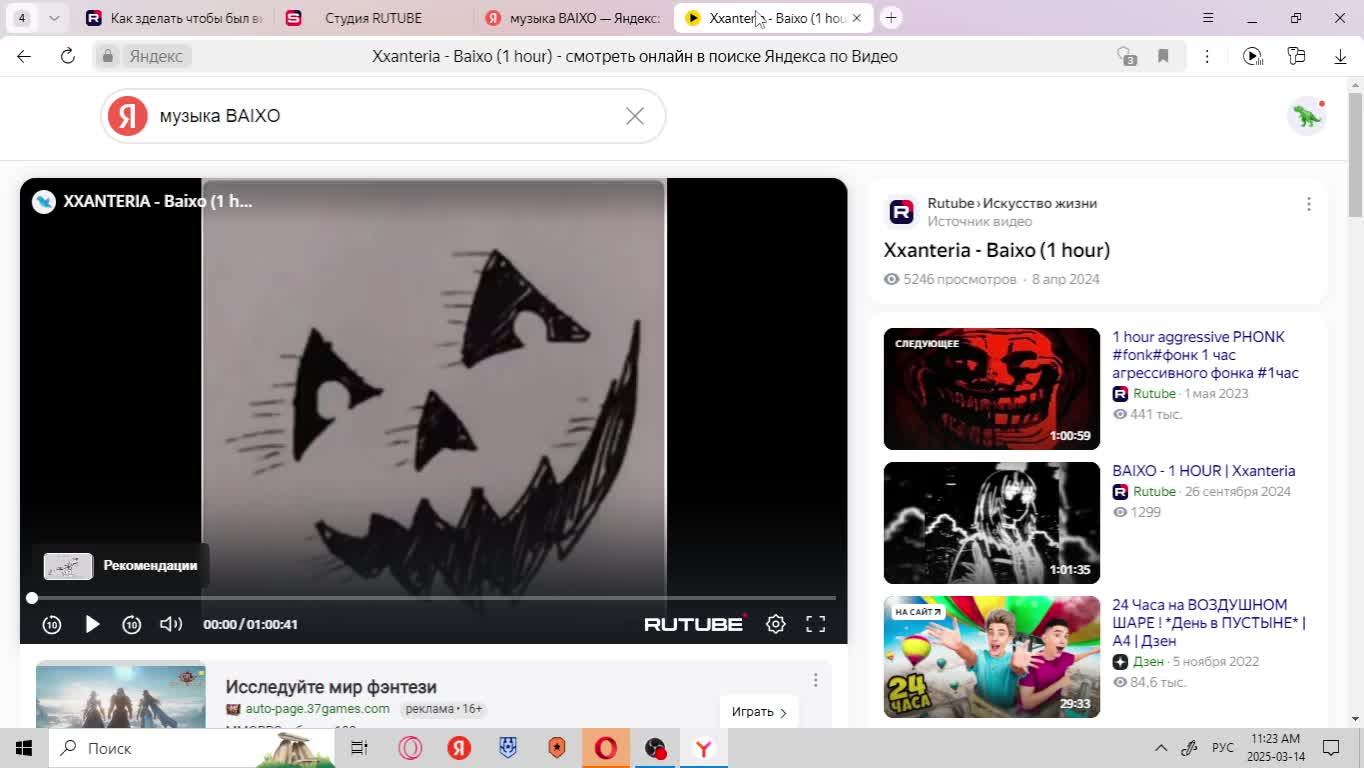Image resolution: width=1364 pixels, height=768 pixels.
Task: Open the notification center
Action: pyautogui.click(x=1331, y=748)
